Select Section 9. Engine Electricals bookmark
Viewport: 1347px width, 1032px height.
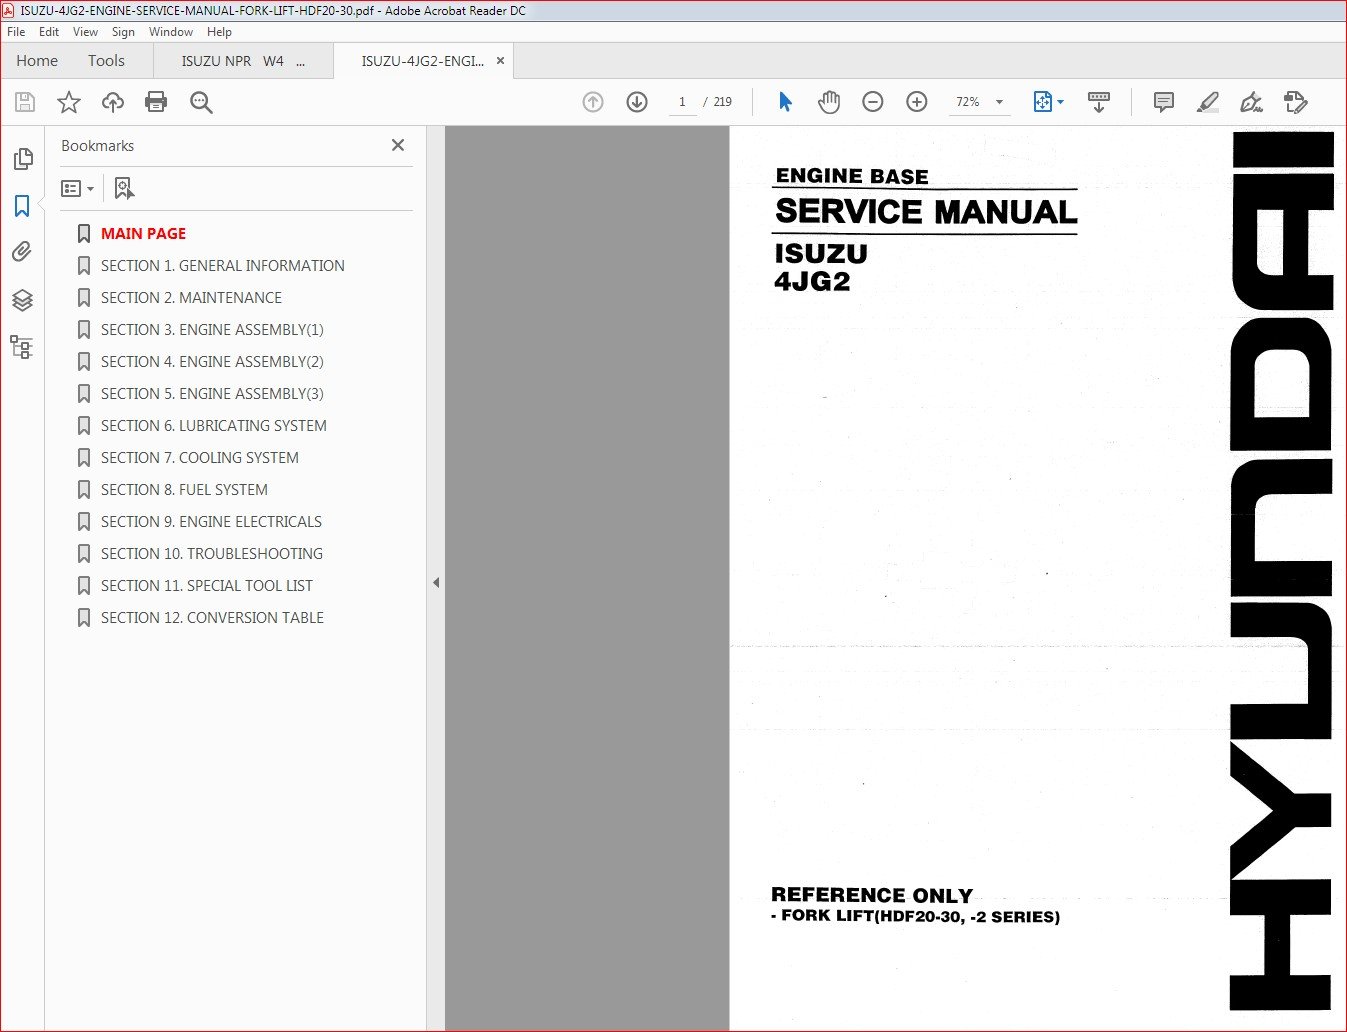pos(211,521)
